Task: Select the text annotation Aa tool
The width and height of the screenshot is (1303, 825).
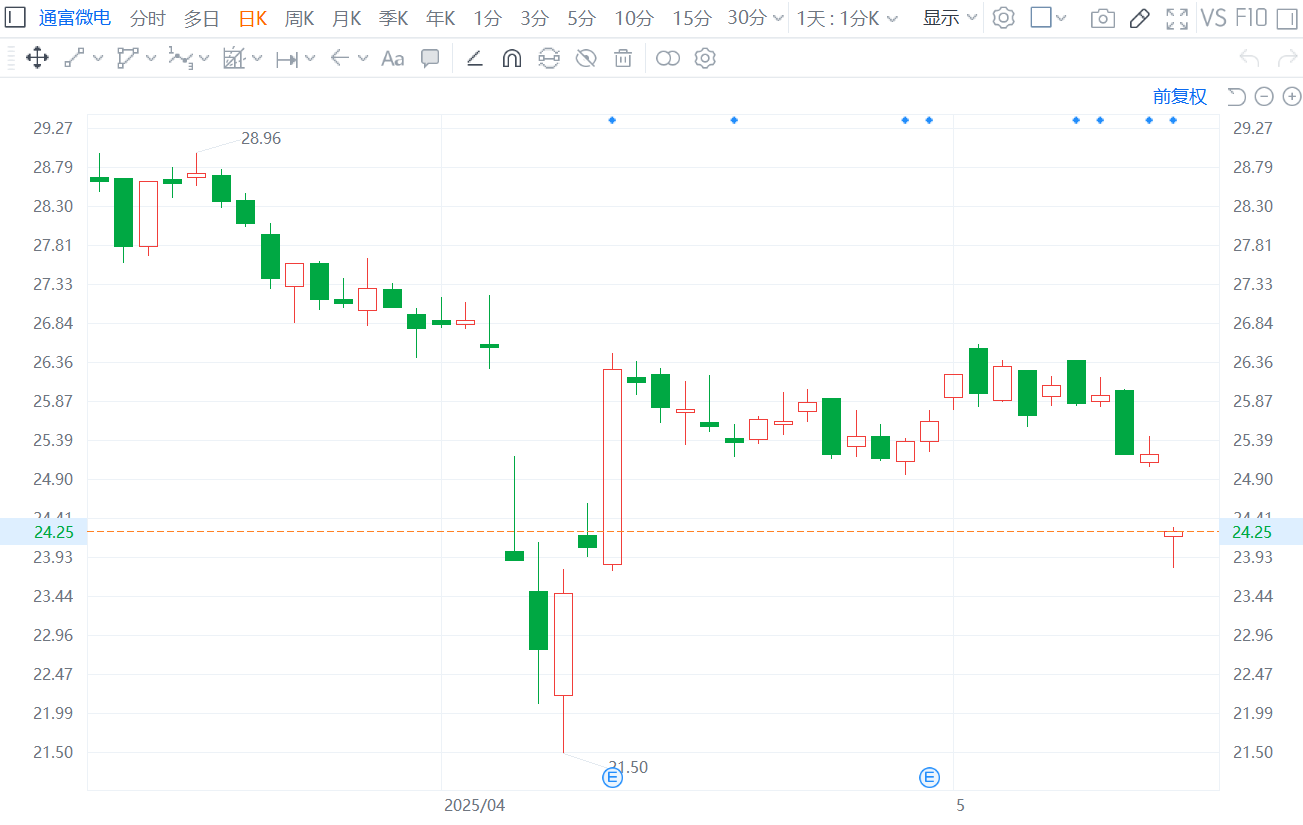Action: (393, 58)
